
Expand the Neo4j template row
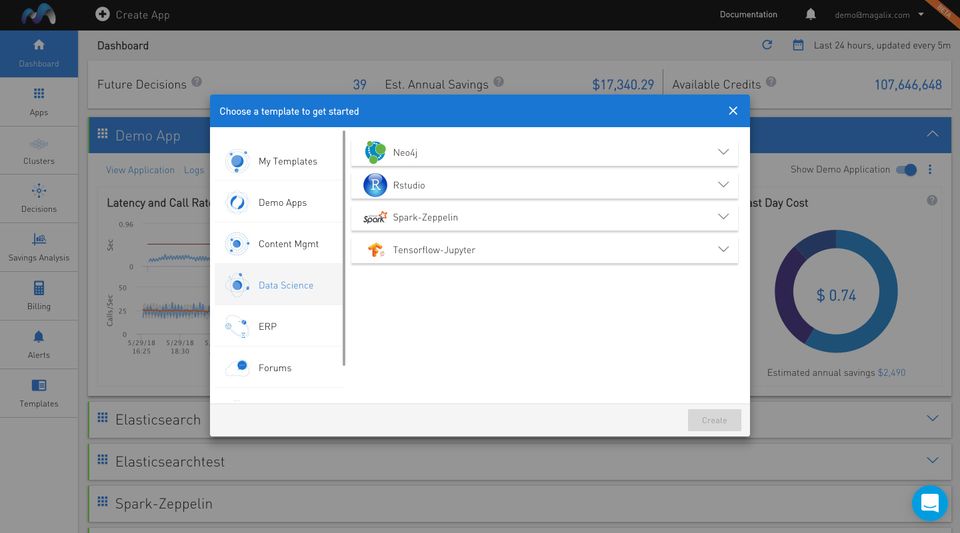pos(723,152)
